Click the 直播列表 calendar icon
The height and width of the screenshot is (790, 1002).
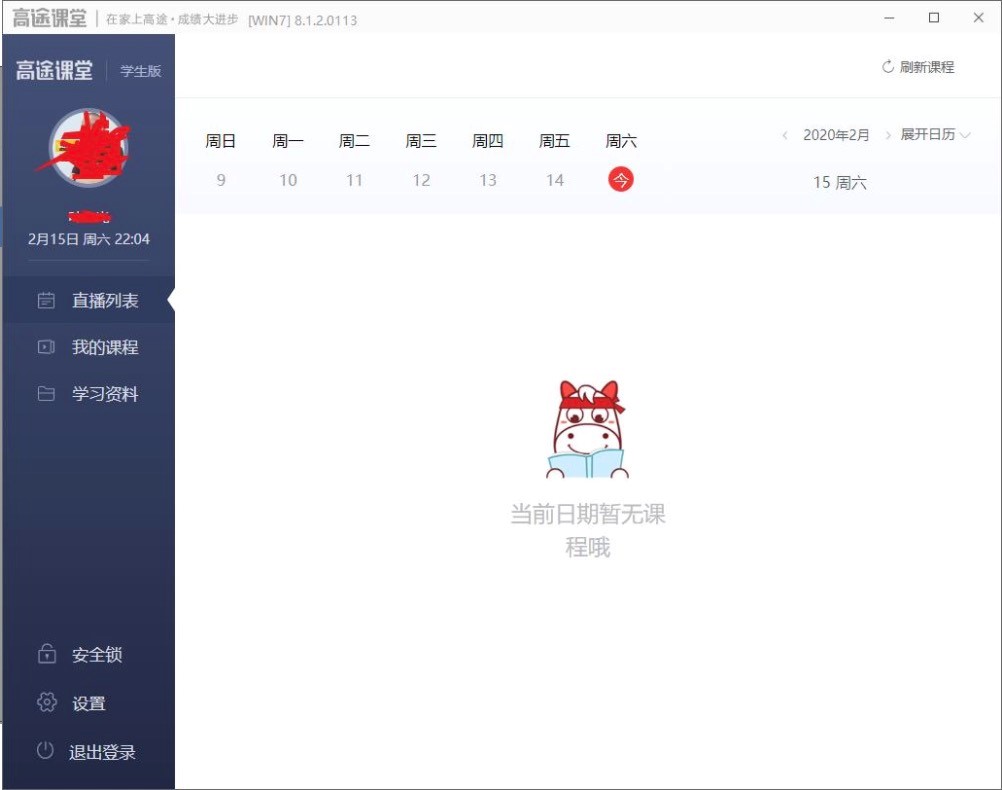pyautogui.click(x=46, y=300)
